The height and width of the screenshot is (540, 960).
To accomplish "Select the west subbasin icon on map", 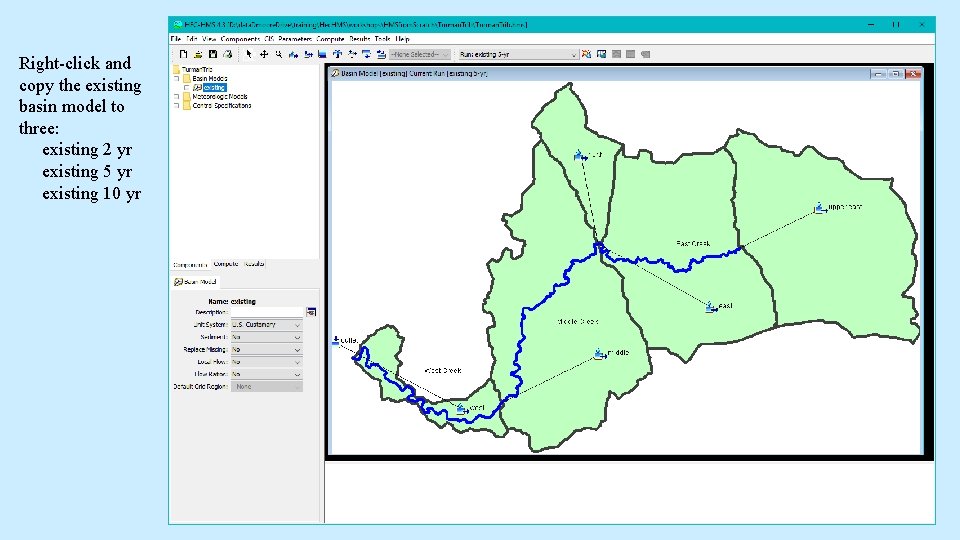I will [462, 408].
